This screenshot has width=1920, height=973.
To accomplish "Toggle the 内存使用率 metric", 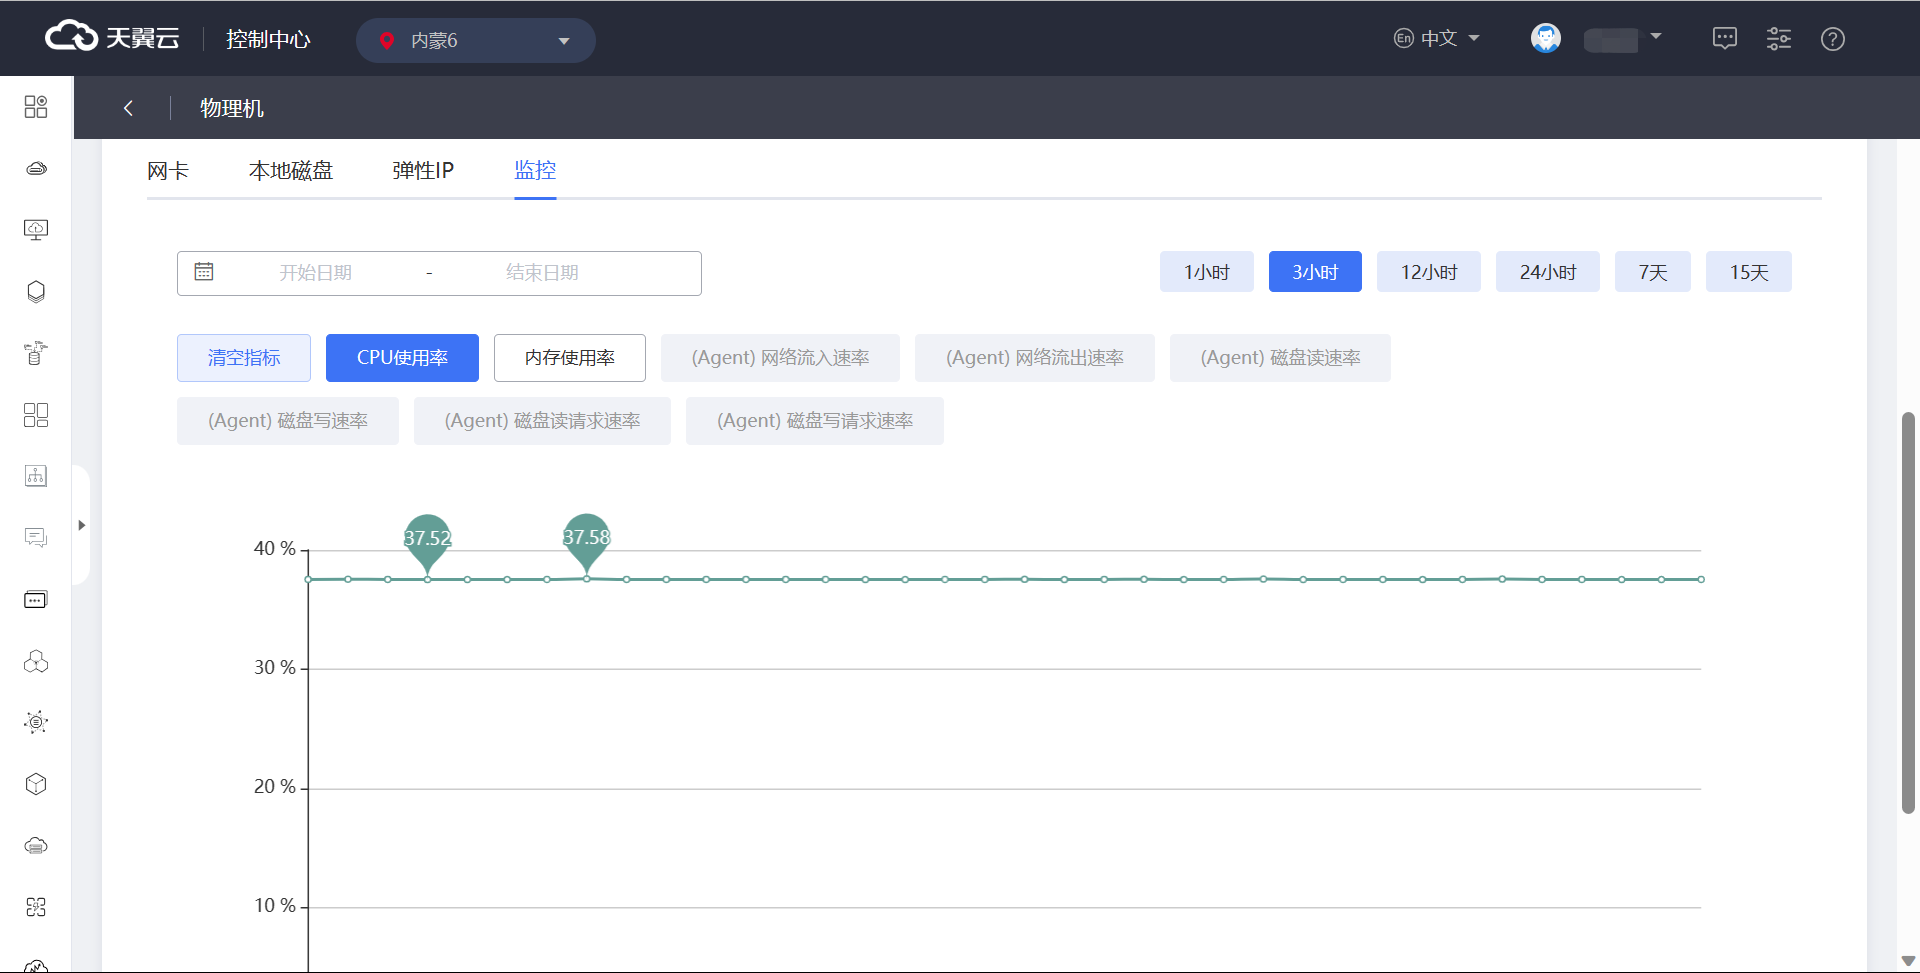I will pyautogui.click(x=569, y=358).
